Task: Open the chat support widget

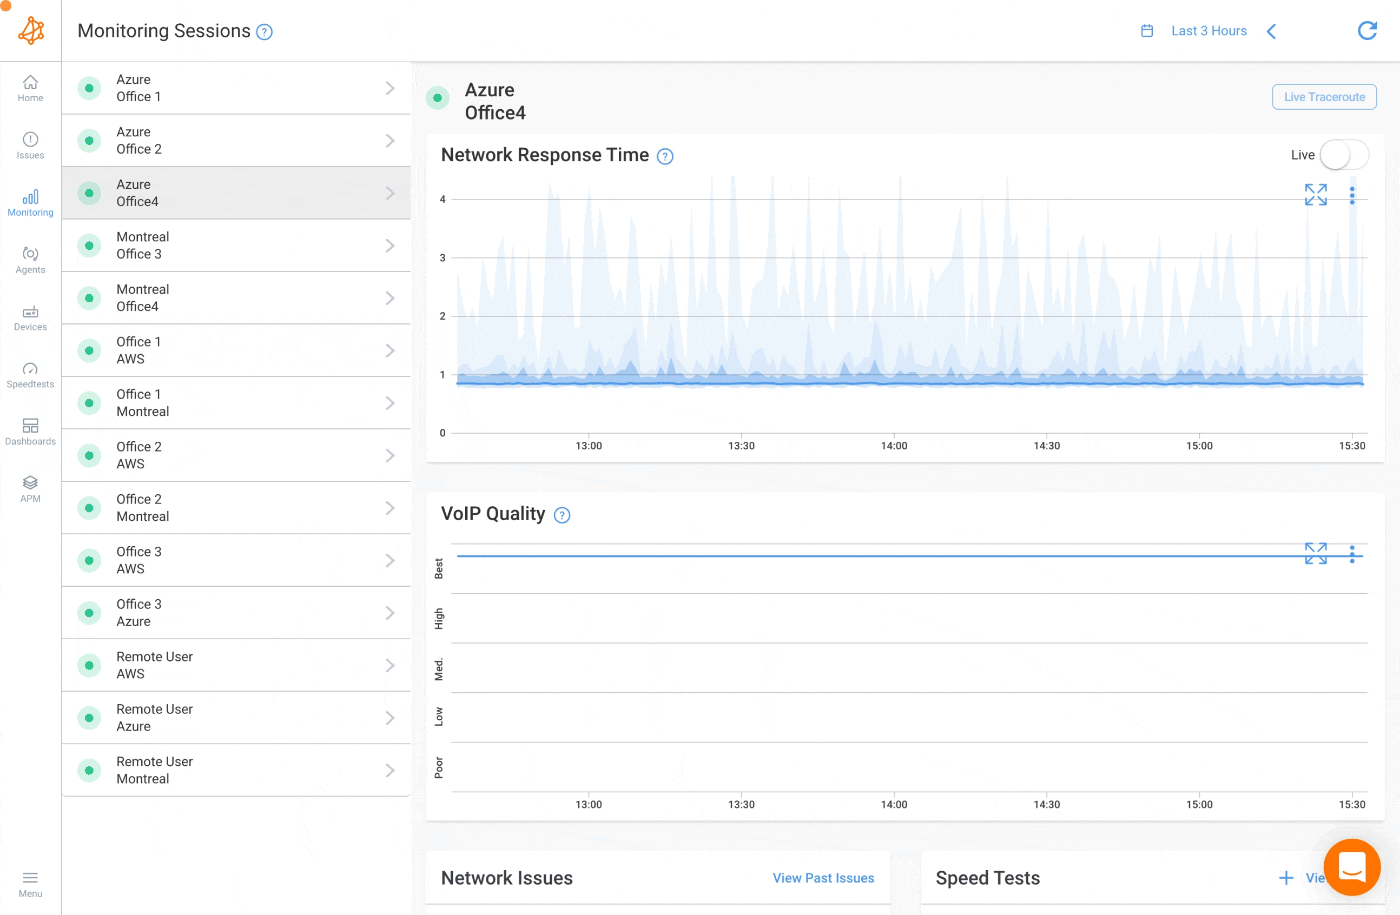Action: (1352, 867)
